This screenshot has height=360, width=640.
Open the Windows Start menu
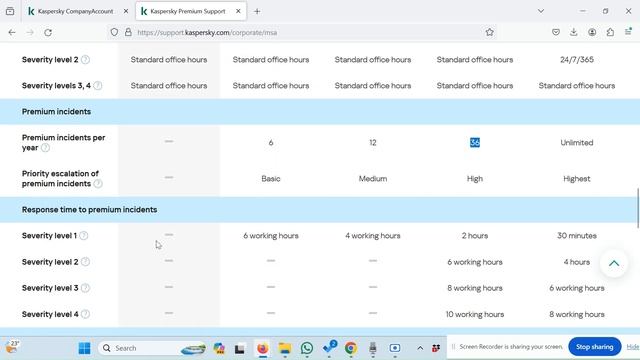pos(84,348)
